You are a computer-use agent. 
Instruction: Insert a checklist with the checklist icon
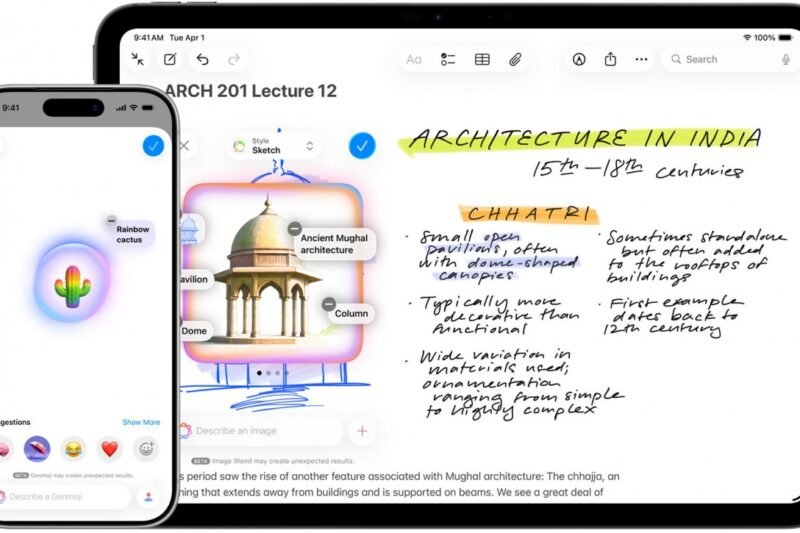pos(448,60)
